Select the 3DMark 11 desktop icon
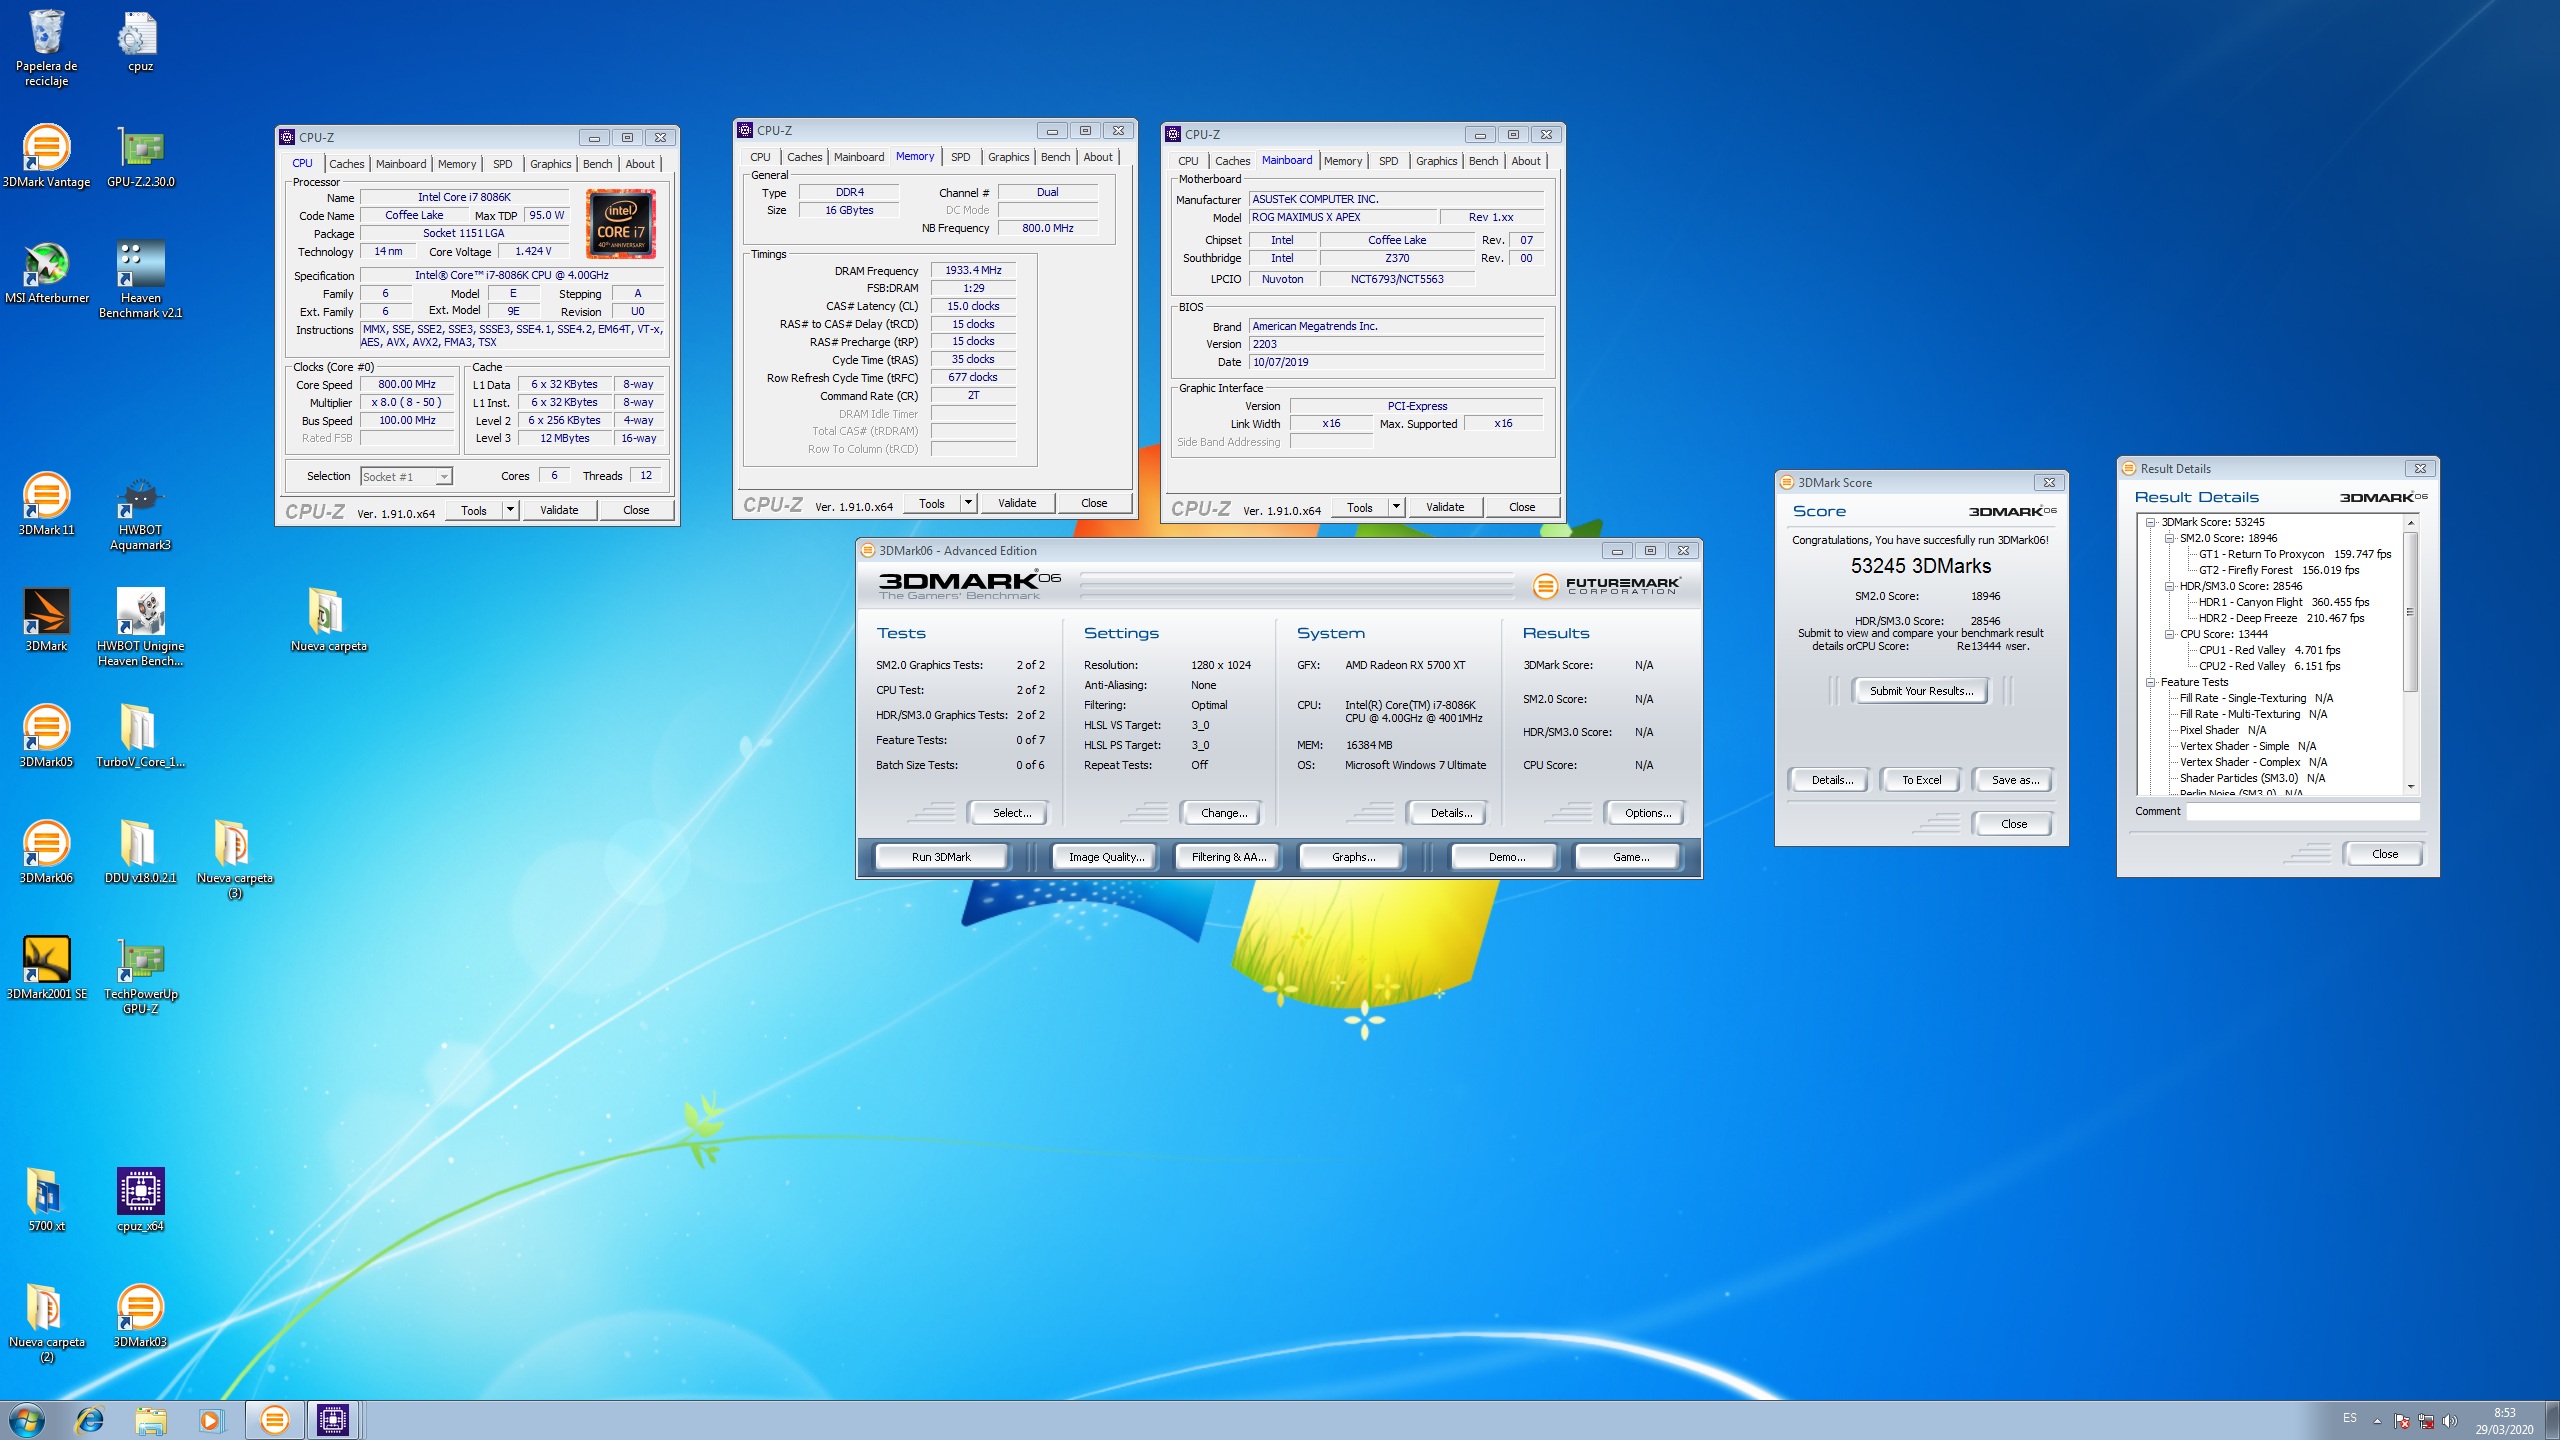Viewport: 2560px width, 1440px height. pyautogui.click(x=46, y=503)
